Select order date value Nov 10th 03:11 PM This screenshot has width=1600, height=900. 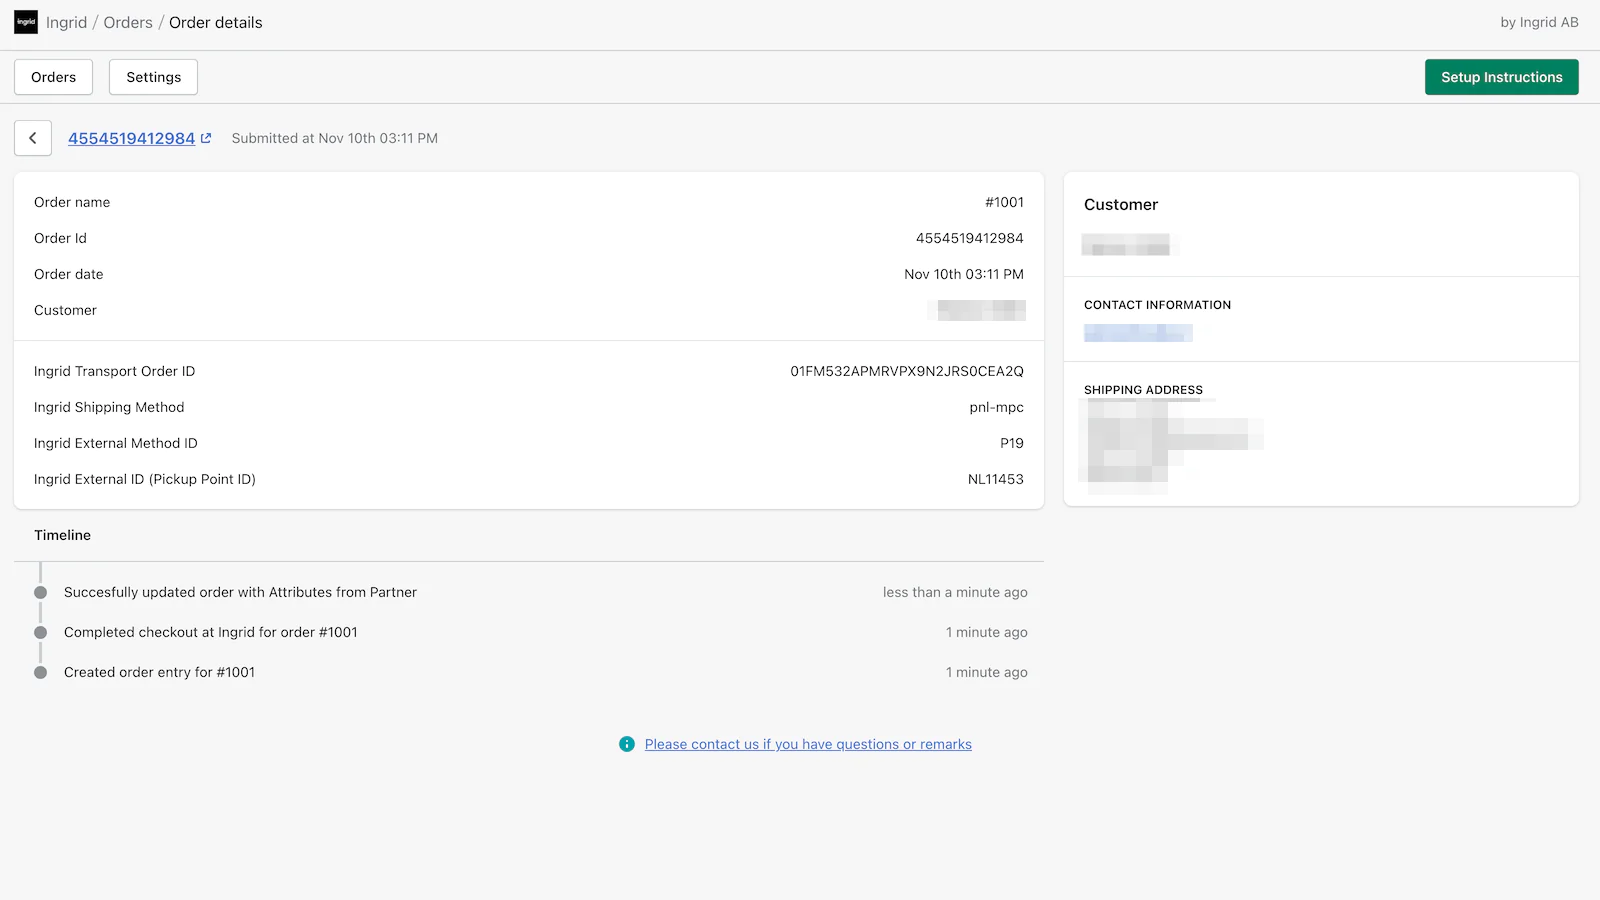(x=964, y=274)
